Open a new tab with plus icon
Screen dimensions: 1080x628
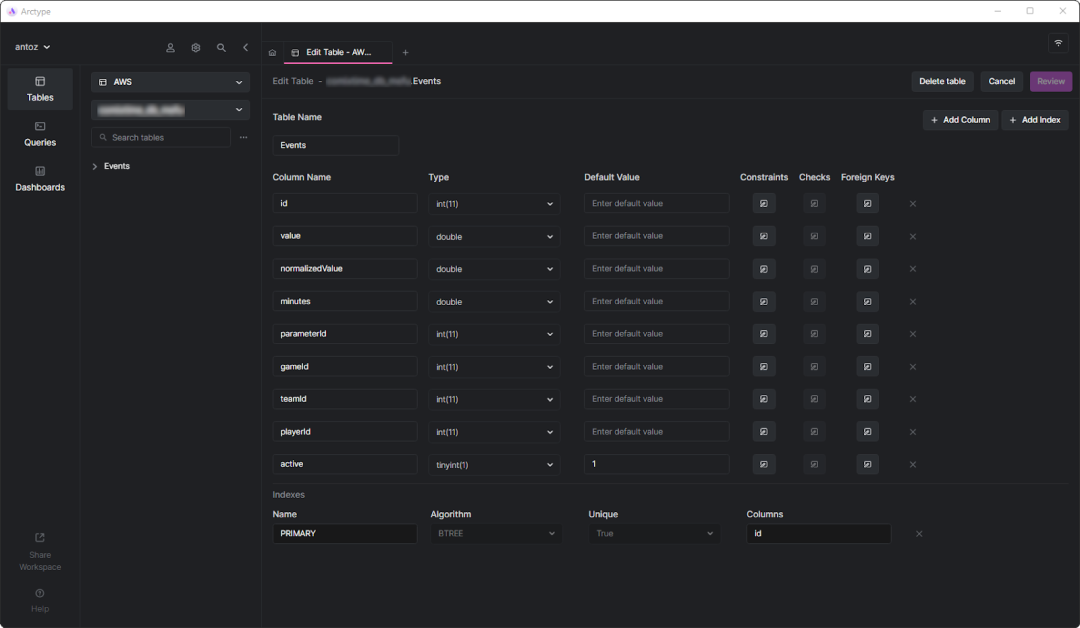pyautogui.click(x=405, y=52)
